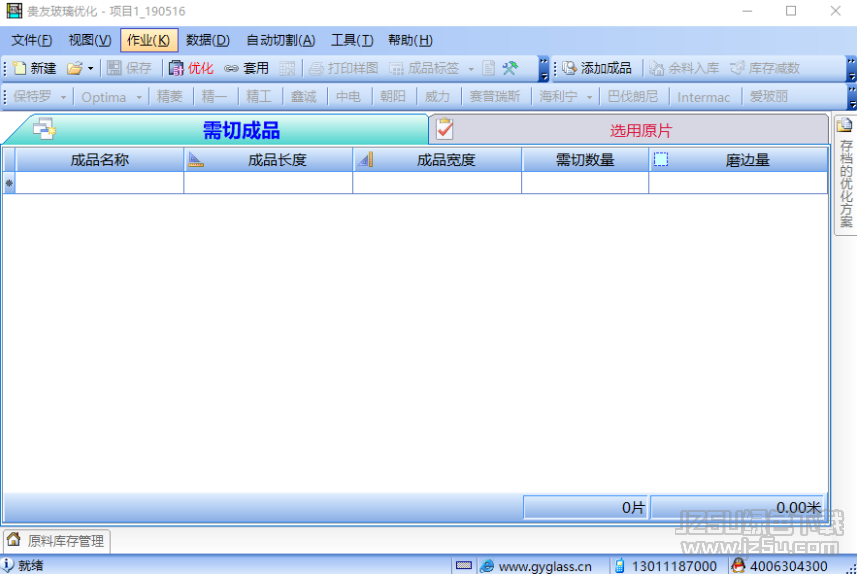Image resolution: width=857 pixels, height=574 pixels.
Task: Click the empty 成品长度 cell in new row
Action: [x=268, y=183]
